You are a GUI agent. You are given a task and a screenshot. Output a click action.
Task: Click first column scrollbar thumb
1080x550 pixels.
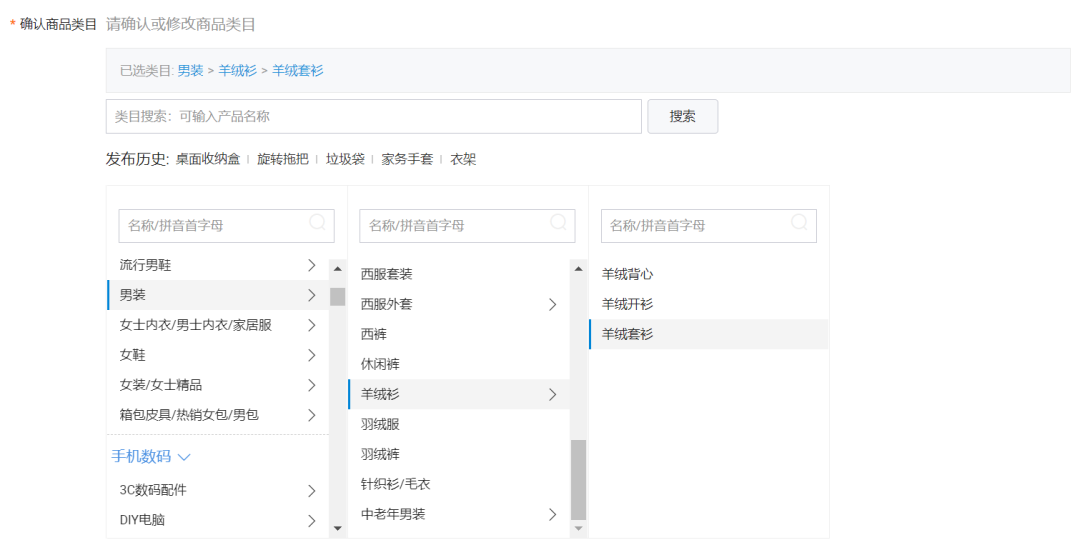point(338,296)
